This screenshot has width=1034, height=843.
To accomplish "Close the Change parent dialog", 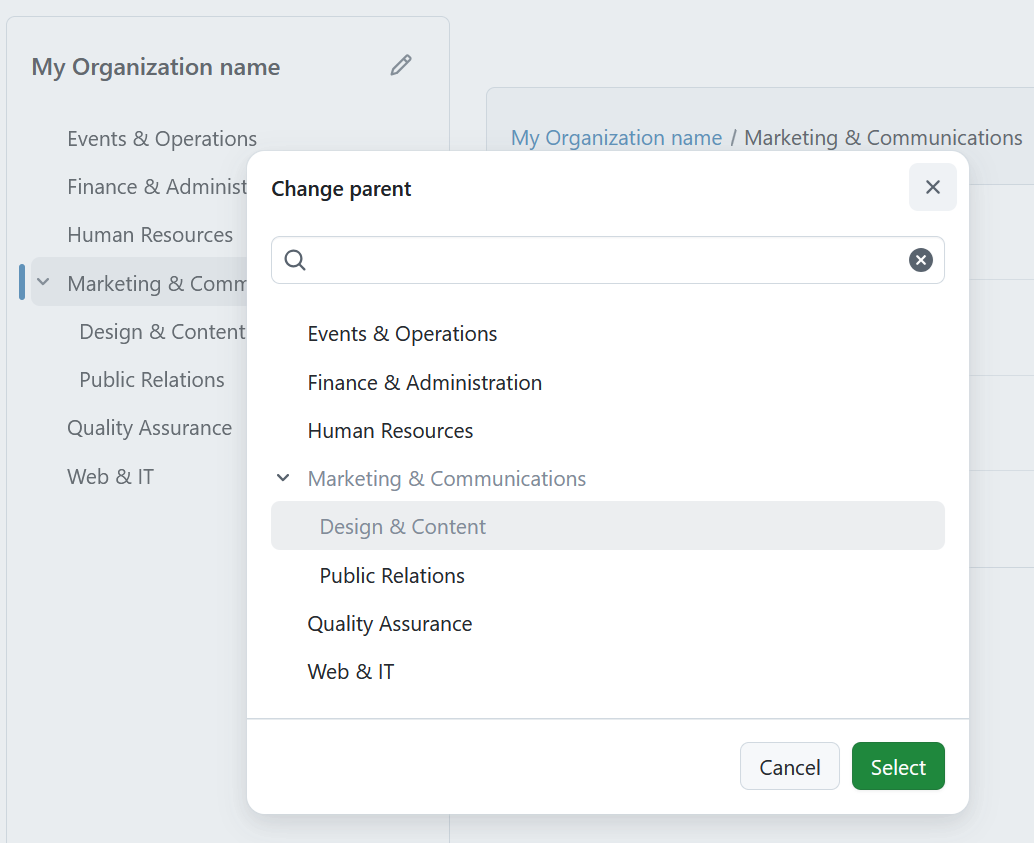I will coord(932,187).
